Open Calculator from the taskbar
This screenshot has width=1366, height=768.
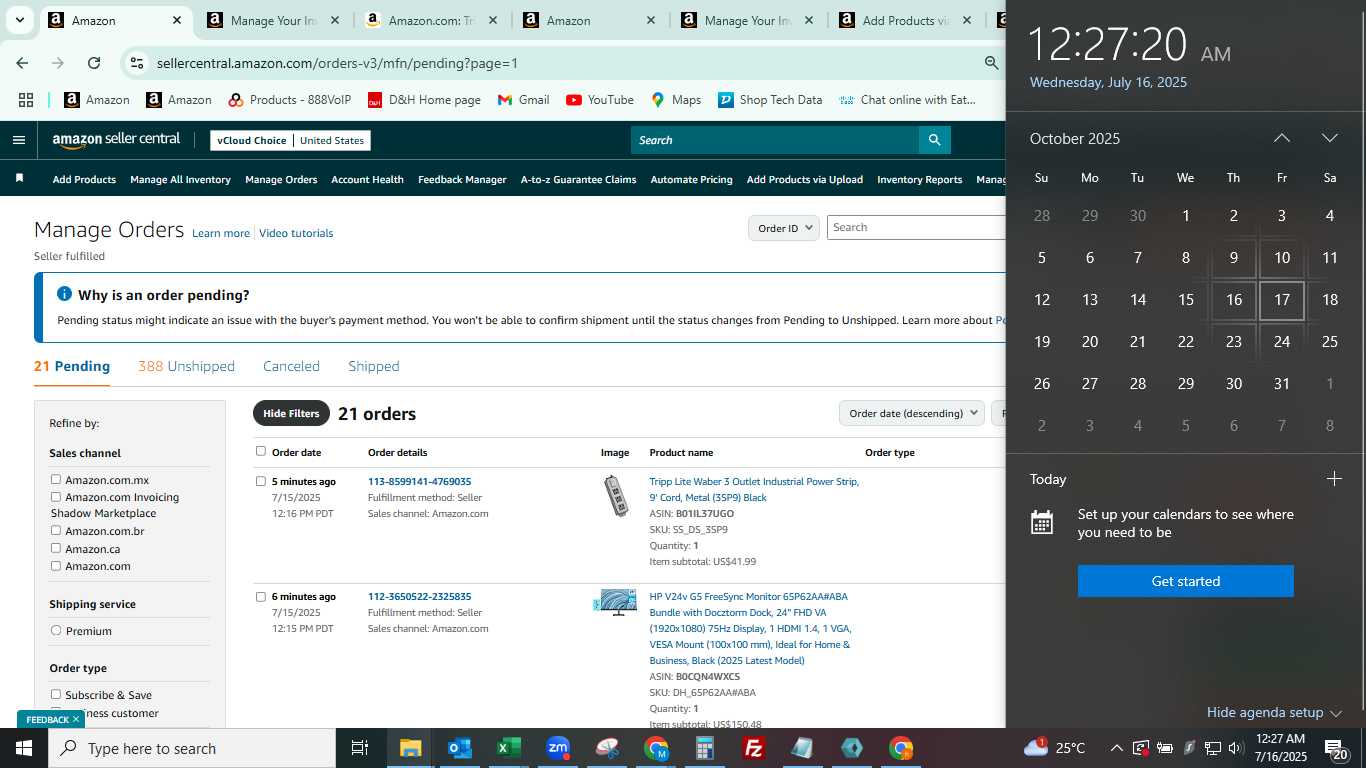point(705,748)
